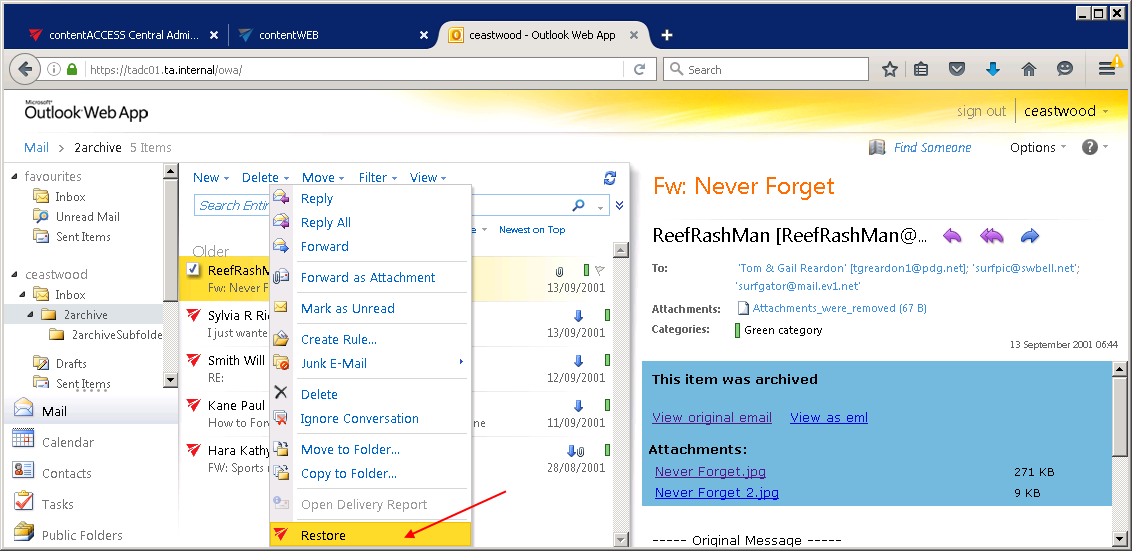Click the flag icon on ReefRashMan message

[x=599, y=270]
